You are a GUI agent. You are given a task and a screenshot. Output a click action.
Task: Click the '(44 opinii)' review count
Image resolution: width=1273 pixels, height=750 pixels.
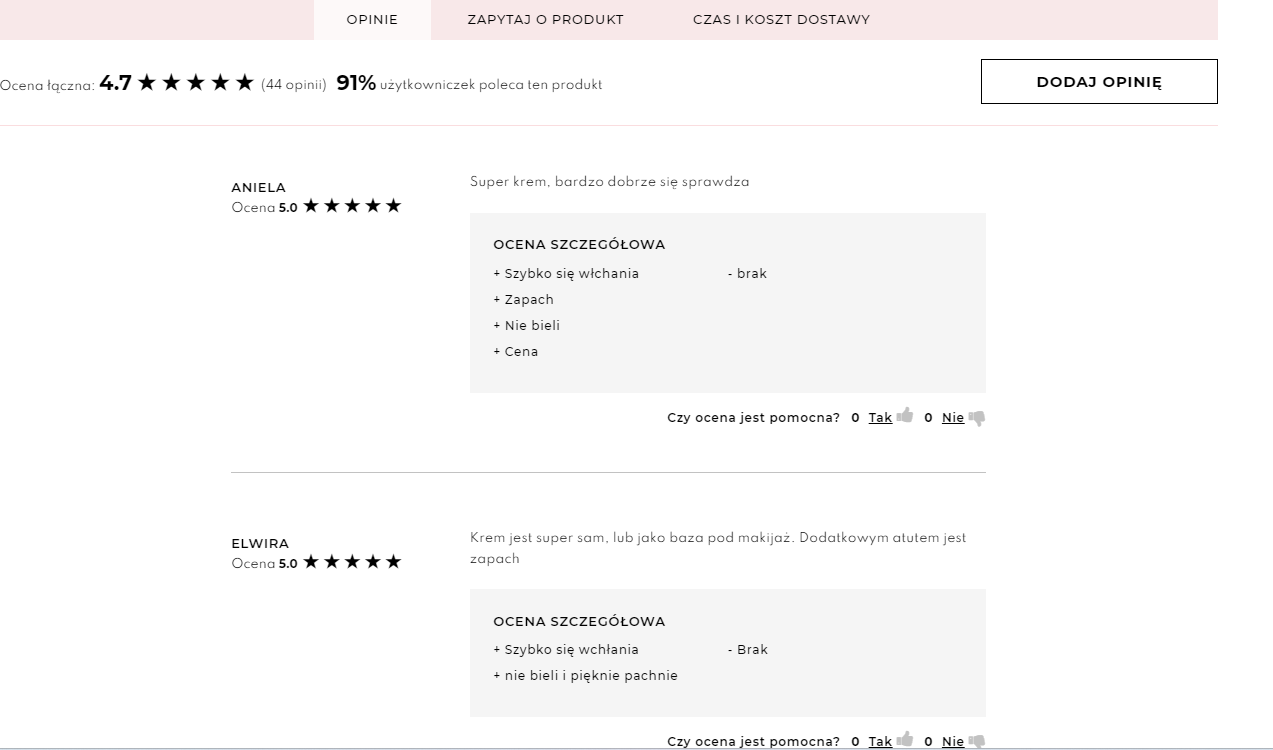[x=294, y=85]
